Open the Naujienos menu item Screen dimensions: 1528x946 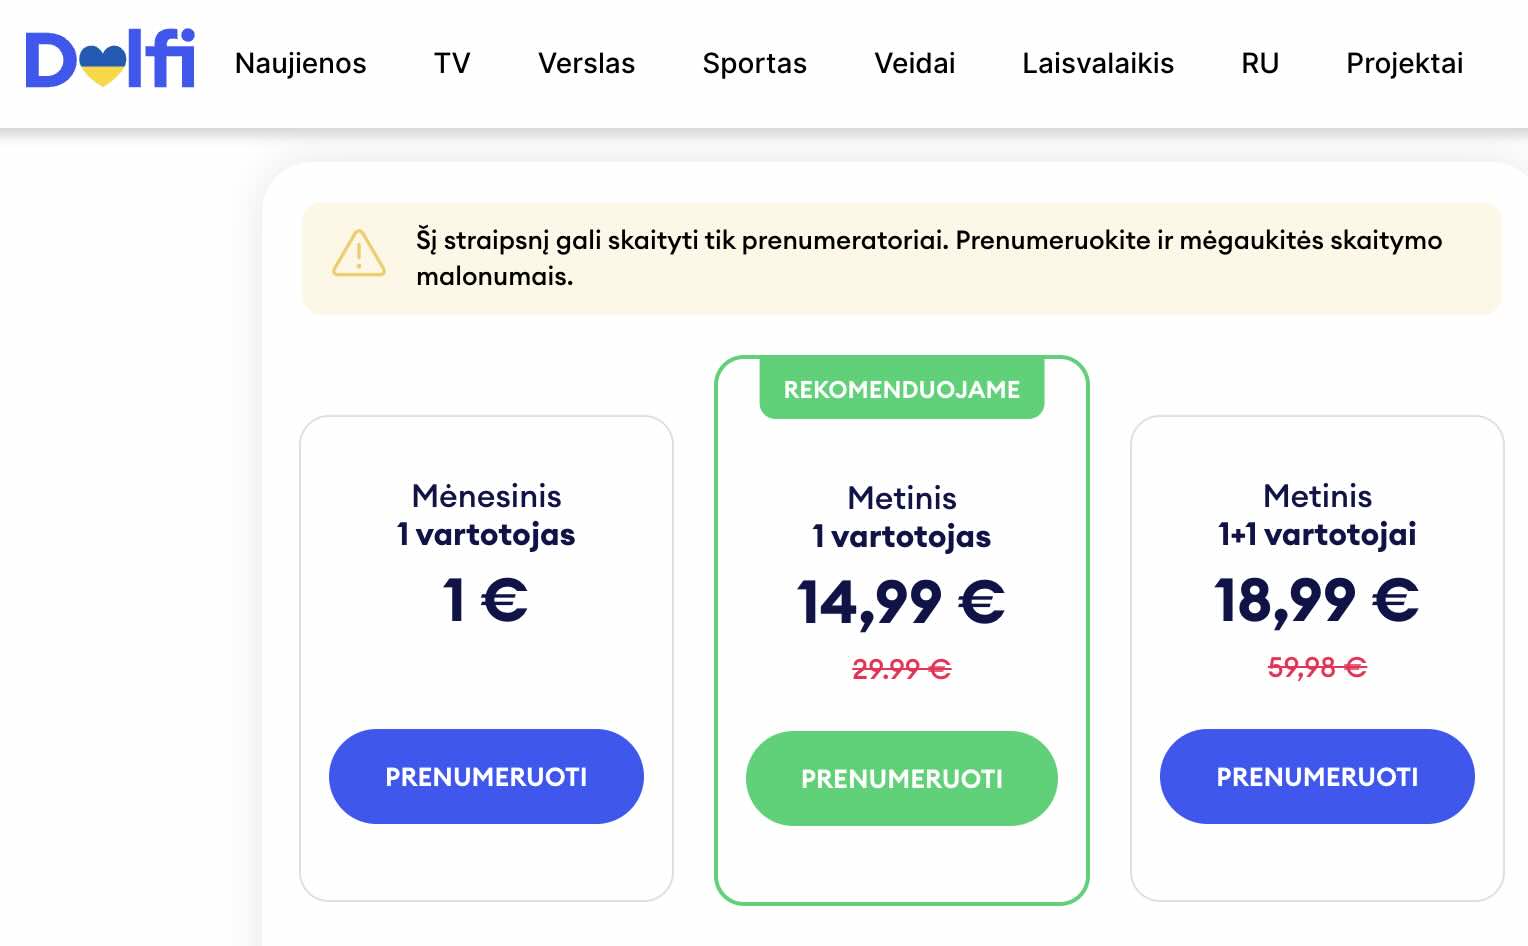tap(300, 64)
